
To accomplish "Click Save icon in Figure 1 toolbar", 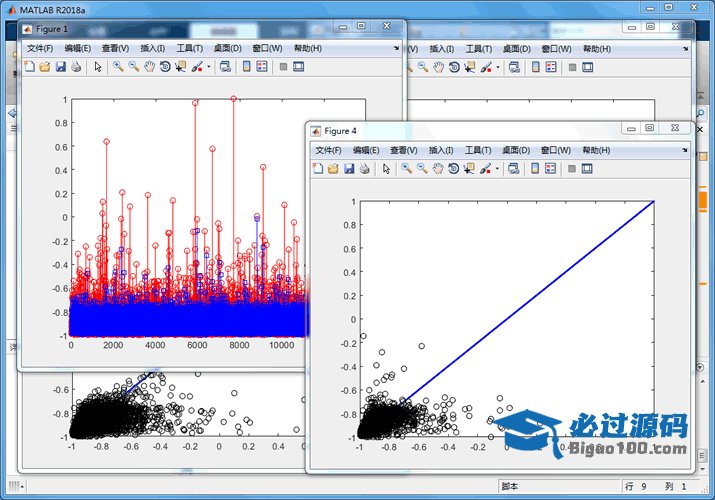I will pos(60,67).
